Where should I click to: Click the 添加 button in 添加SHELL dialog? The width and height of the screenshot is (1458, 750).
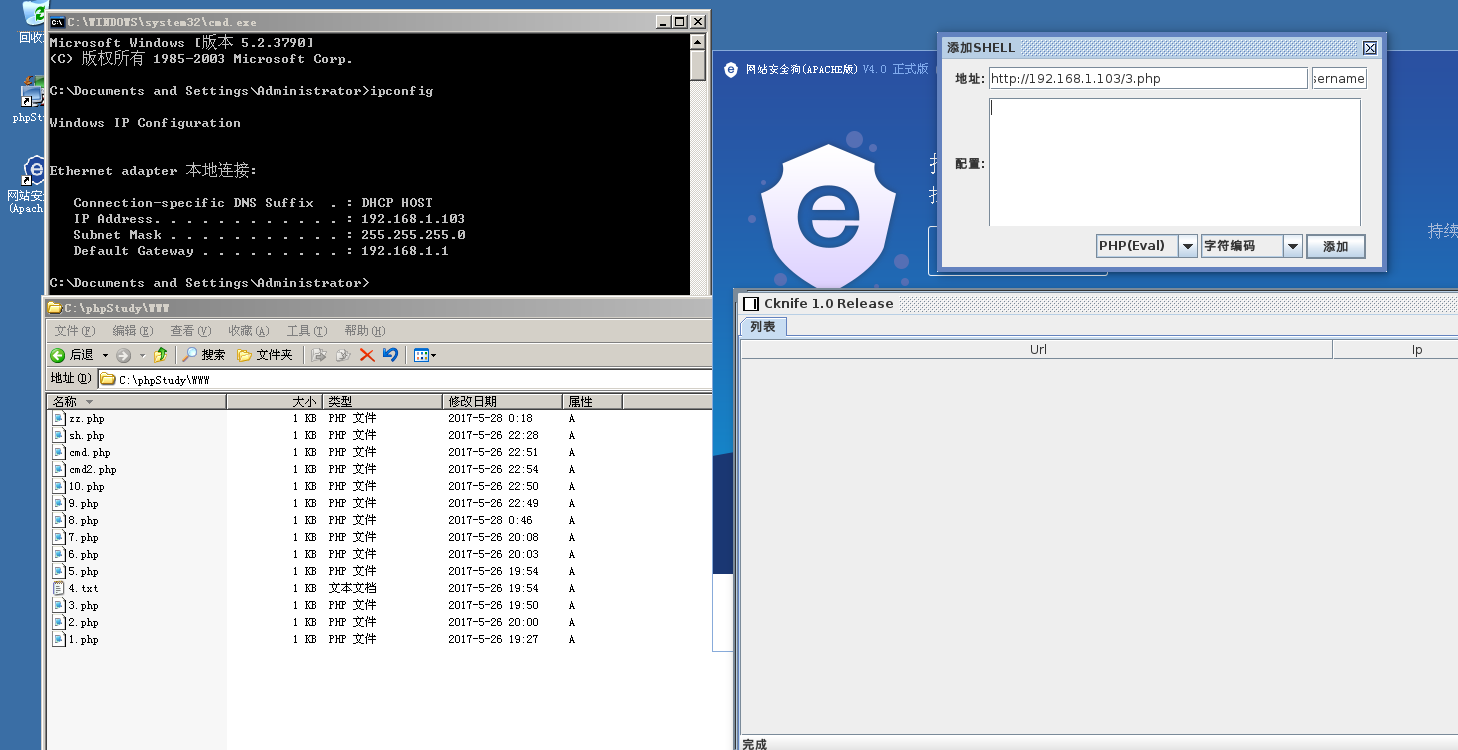click(1336, 246)
